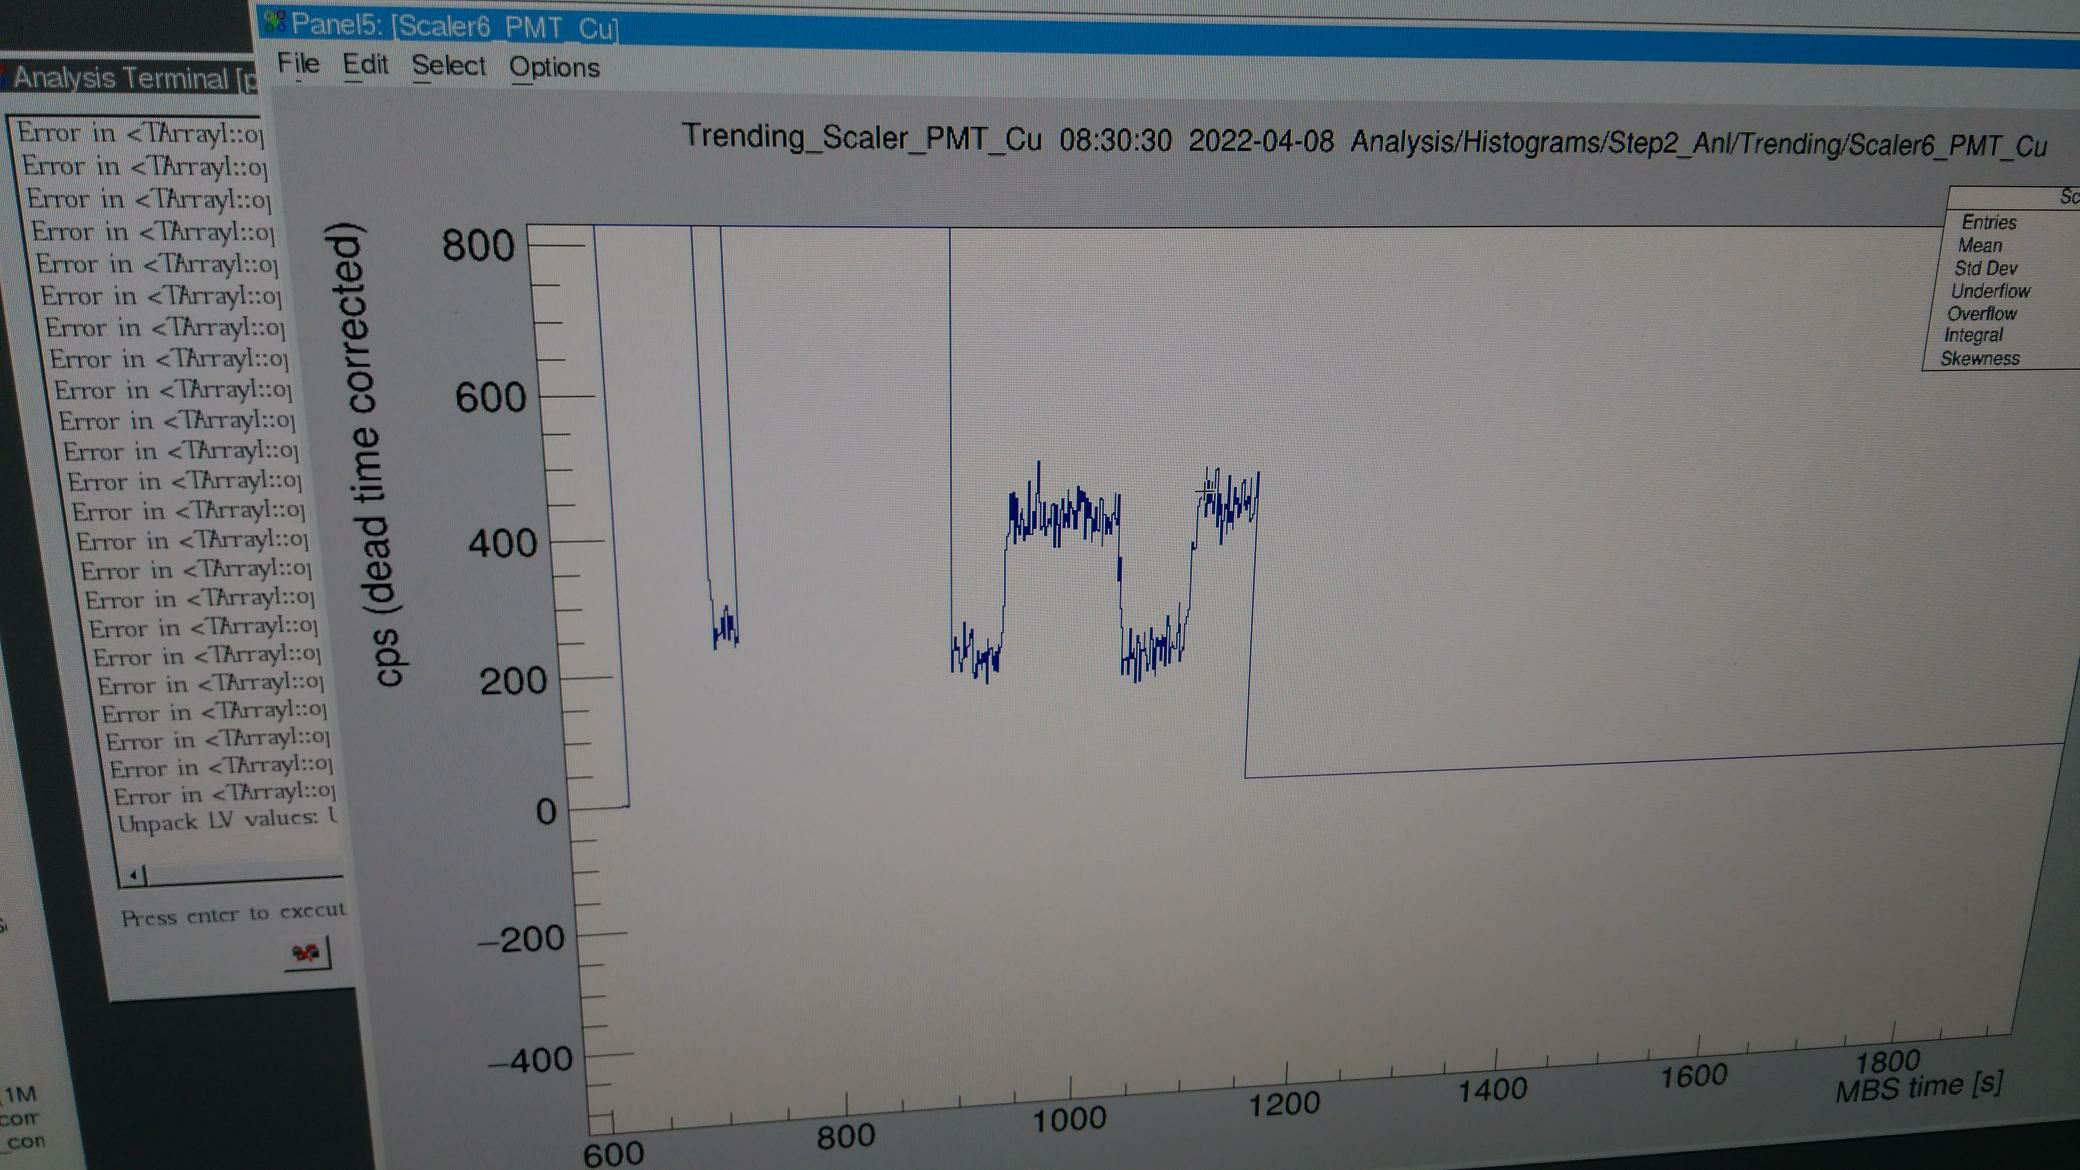Select the Entries row in stats box
The width and height of the screenshot is (2080, 1170).
point(1988,222)
